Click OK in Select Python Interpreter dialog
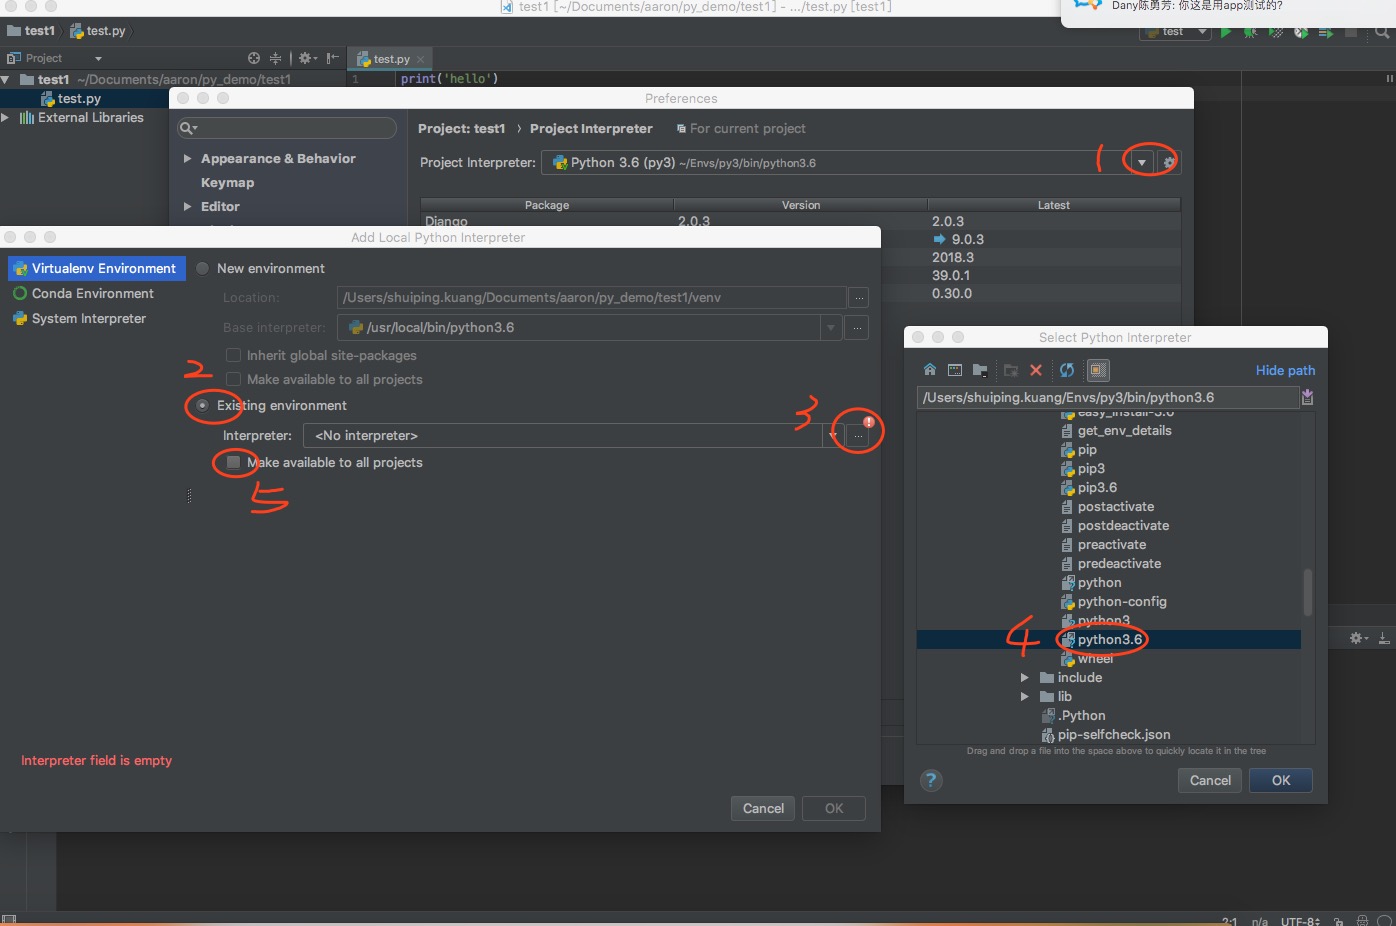The width and height of the screenshot is (1396, 926). [x=1280, y=780]
